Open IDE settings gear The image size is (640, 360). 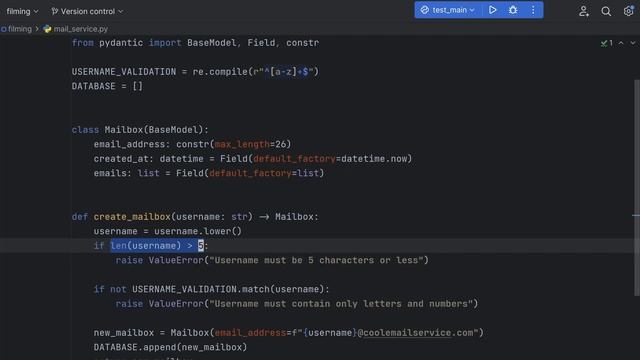629,11
